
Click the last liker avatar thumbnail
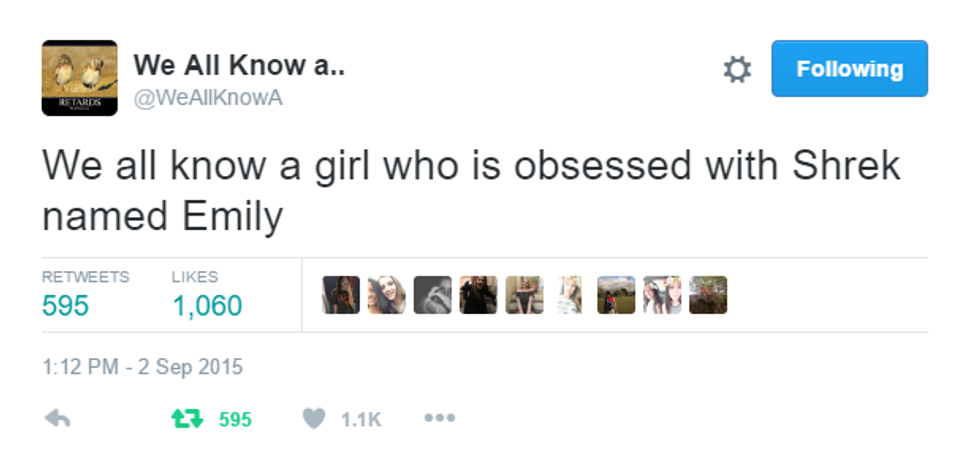coord(708,295)
